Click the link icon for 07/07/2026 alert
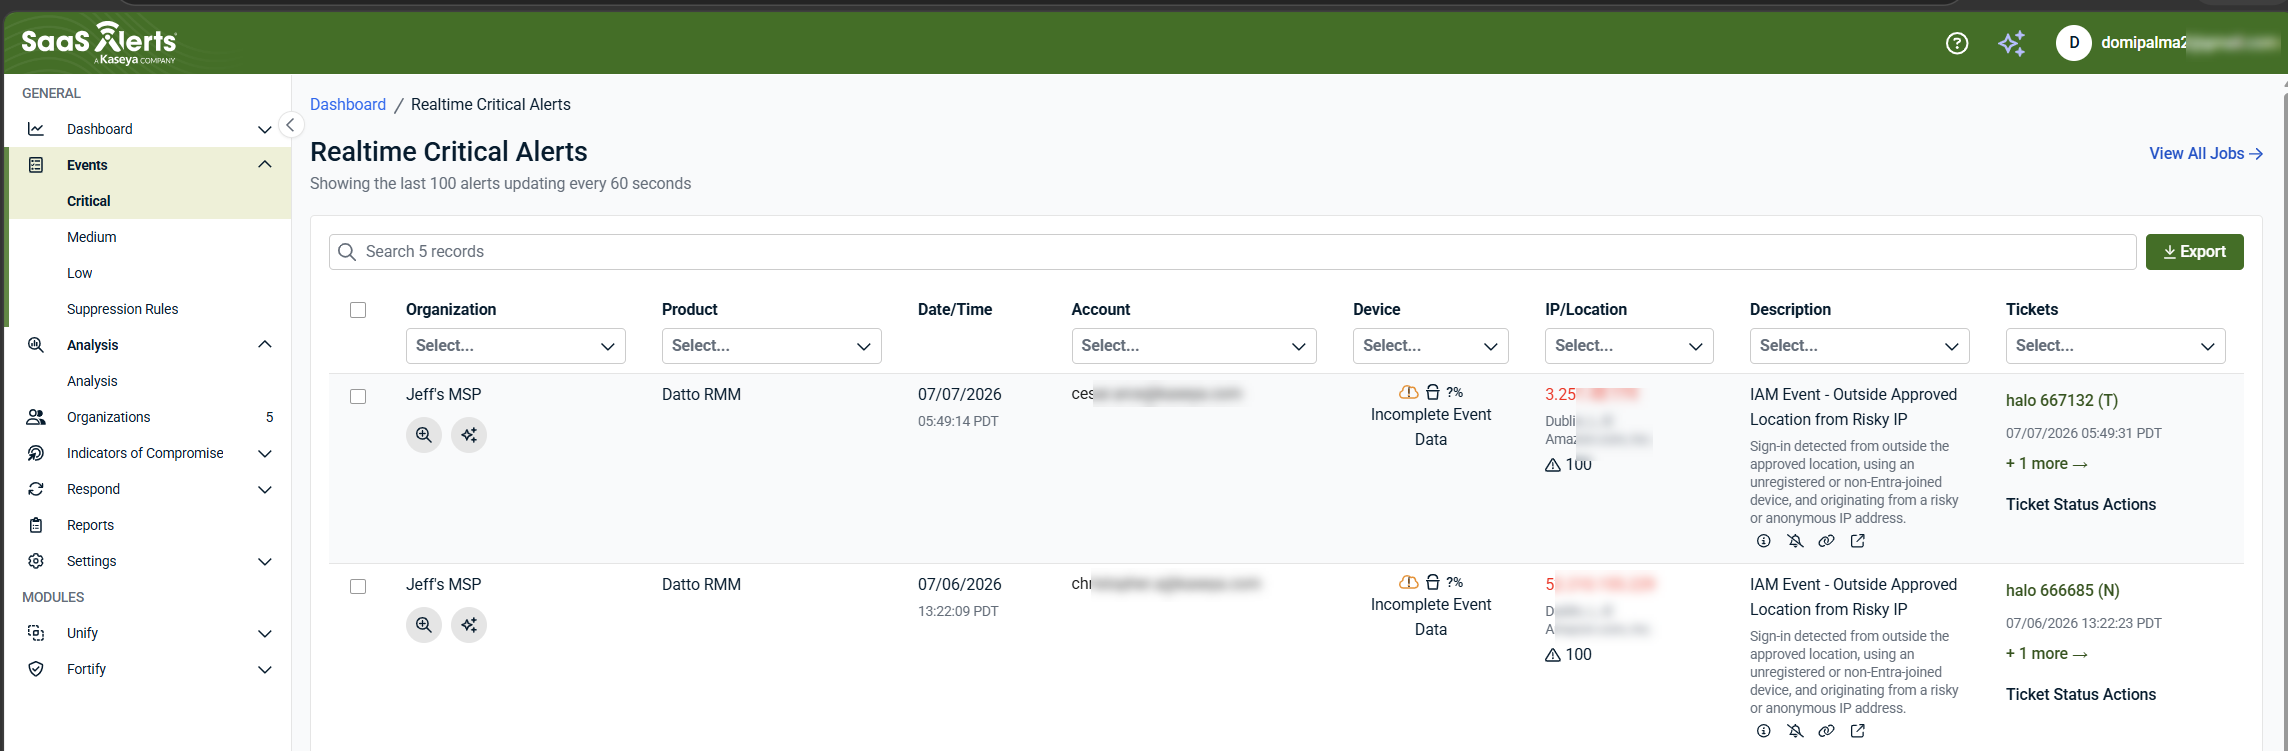 coord(1826,541)
